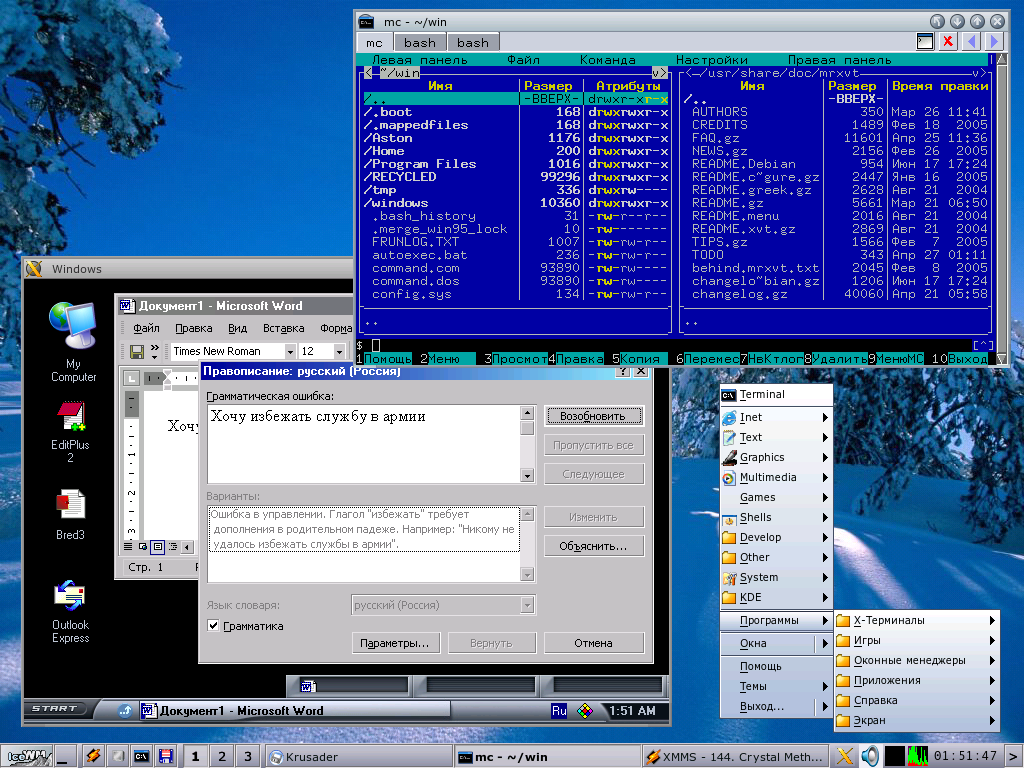1024x768 pixels.
Task: Click inside the grammar error text box
Action: pyautogui.click(x=365, y=444)
